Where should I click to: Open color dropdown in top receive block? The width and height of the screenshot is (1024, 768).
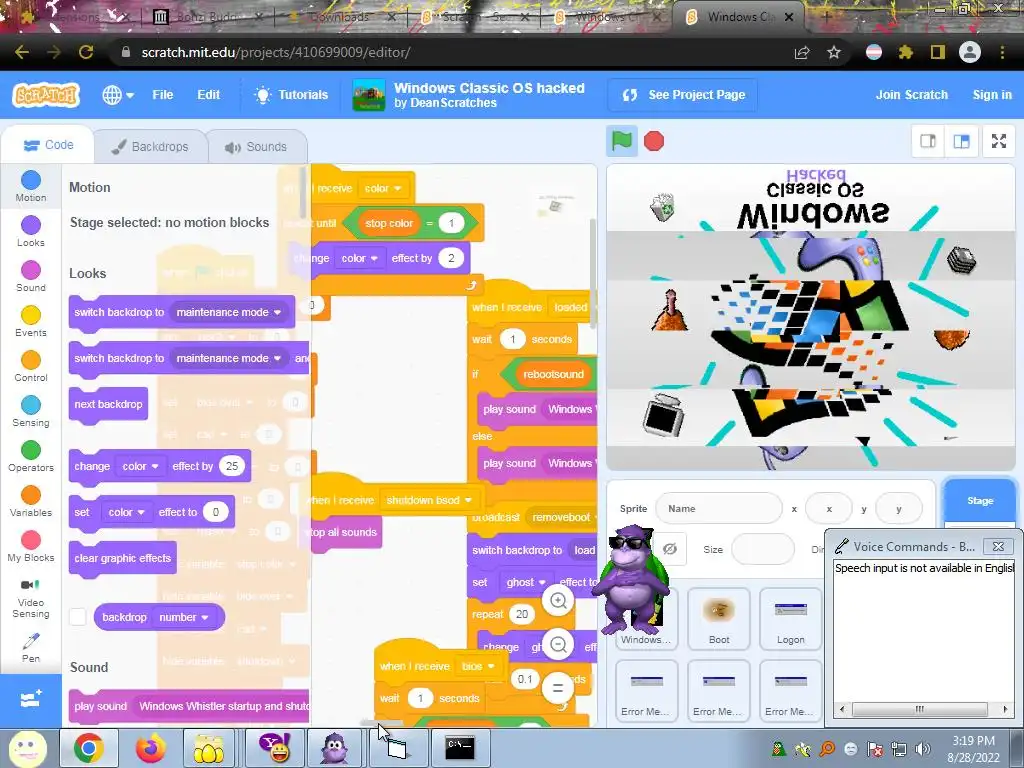click(383, 189)
